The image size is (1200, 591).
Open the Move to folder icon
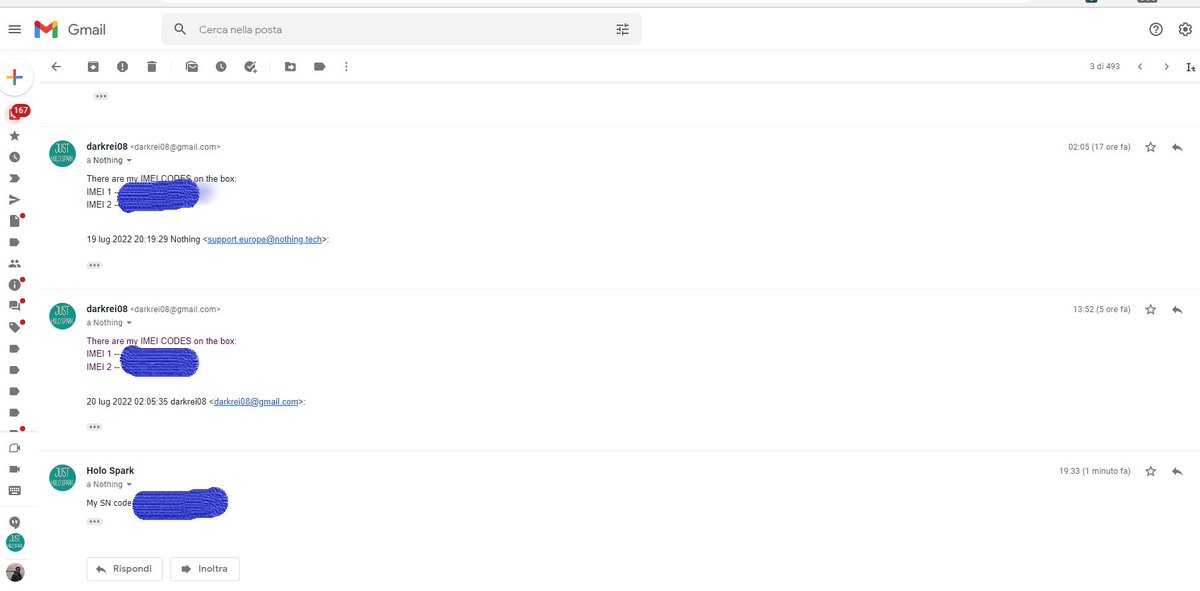pos(290,67)
